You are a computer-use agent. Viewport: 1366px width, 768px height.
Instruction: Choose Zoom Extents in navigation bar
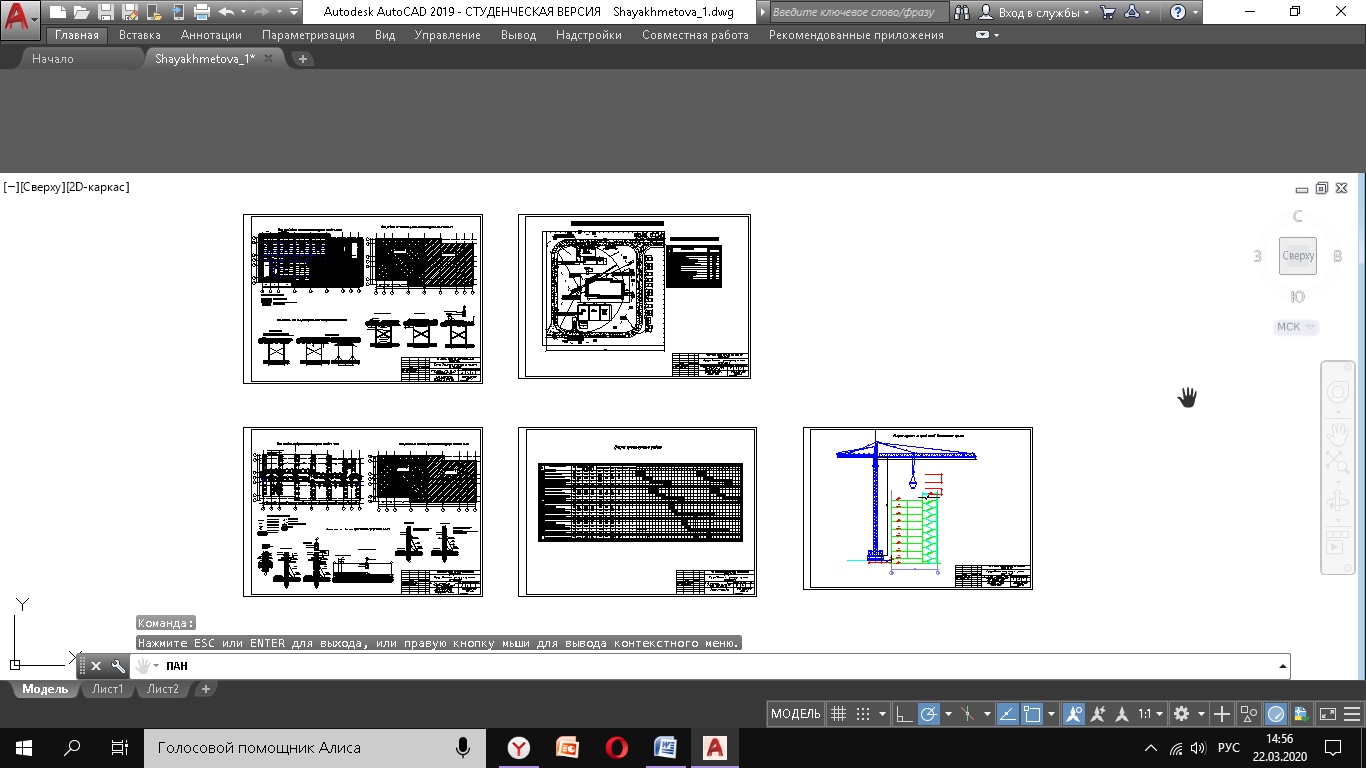click(1337, 461)
